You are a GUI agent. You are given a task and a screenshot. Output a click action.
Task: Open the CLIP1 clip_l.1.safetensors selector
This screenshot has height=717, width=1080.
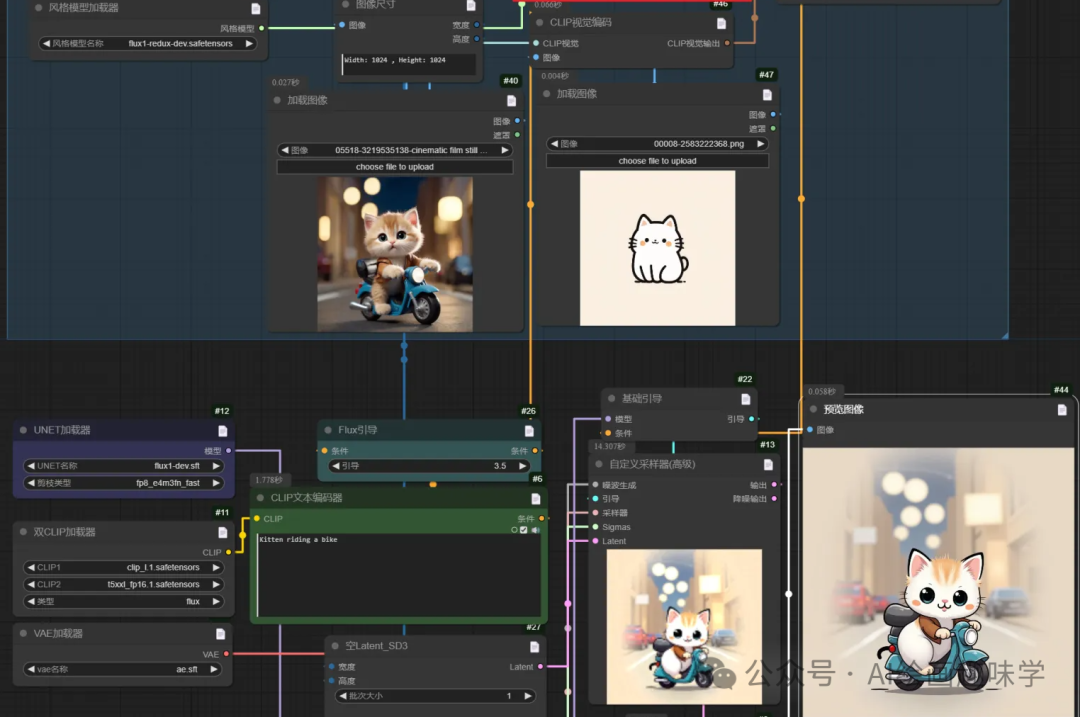(x=124, y=567)
